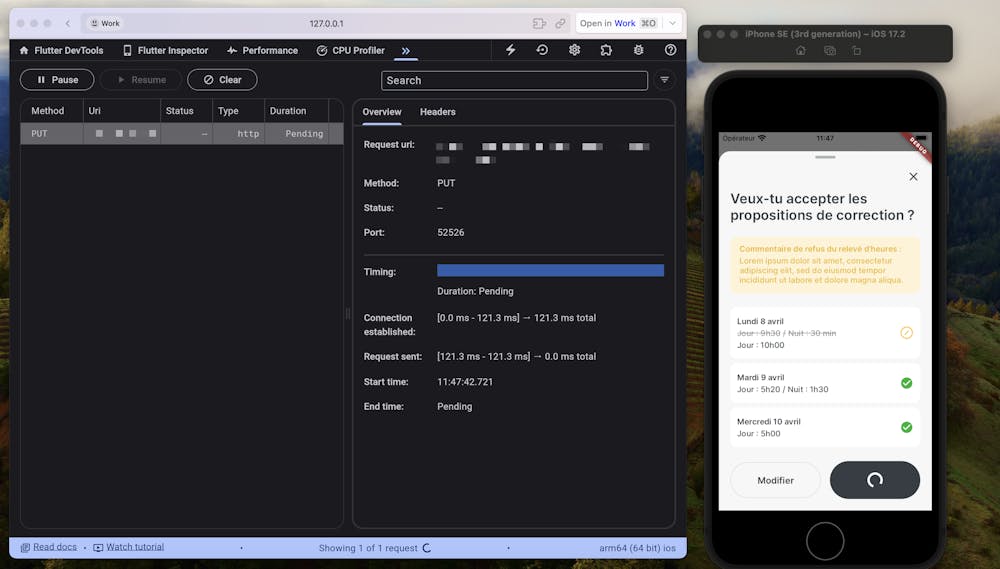This screenshot has width=1000, height=569.
Task: Expand the overflow tabs double-chevron
Action: (405, 50)
